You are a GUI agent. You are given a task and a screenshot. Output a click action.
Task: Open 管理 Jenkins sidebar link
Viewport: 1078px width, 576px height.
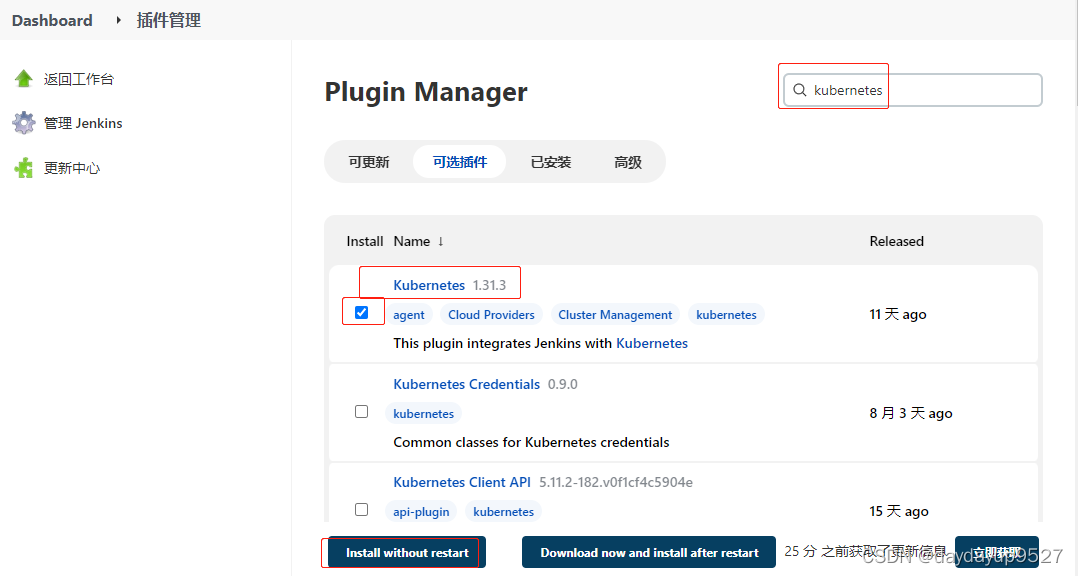pos(83,123)
